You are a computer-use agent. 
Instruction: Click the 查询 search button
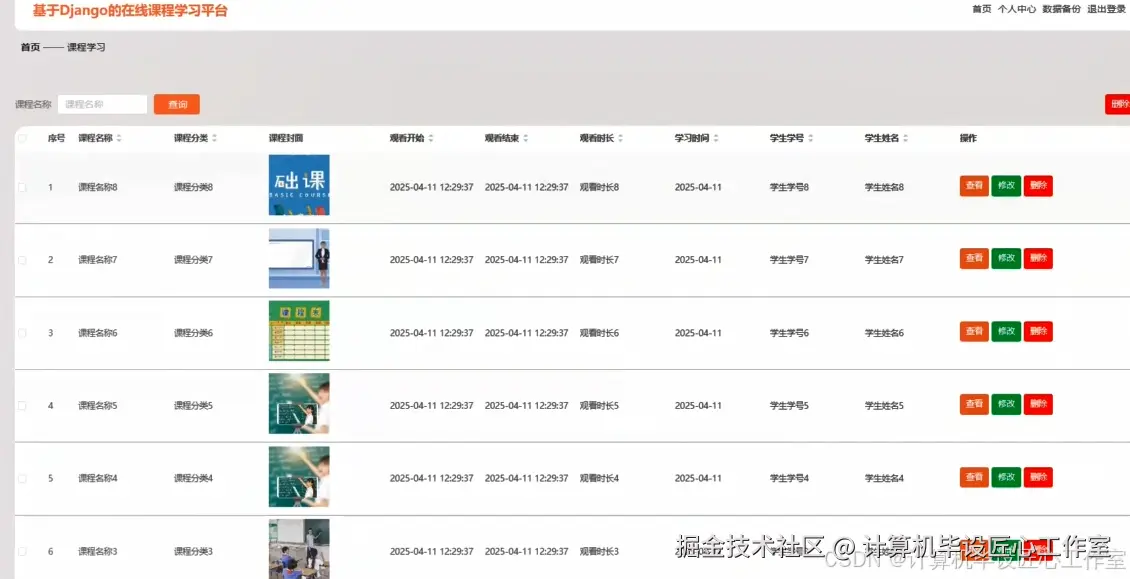click(176, 103)
